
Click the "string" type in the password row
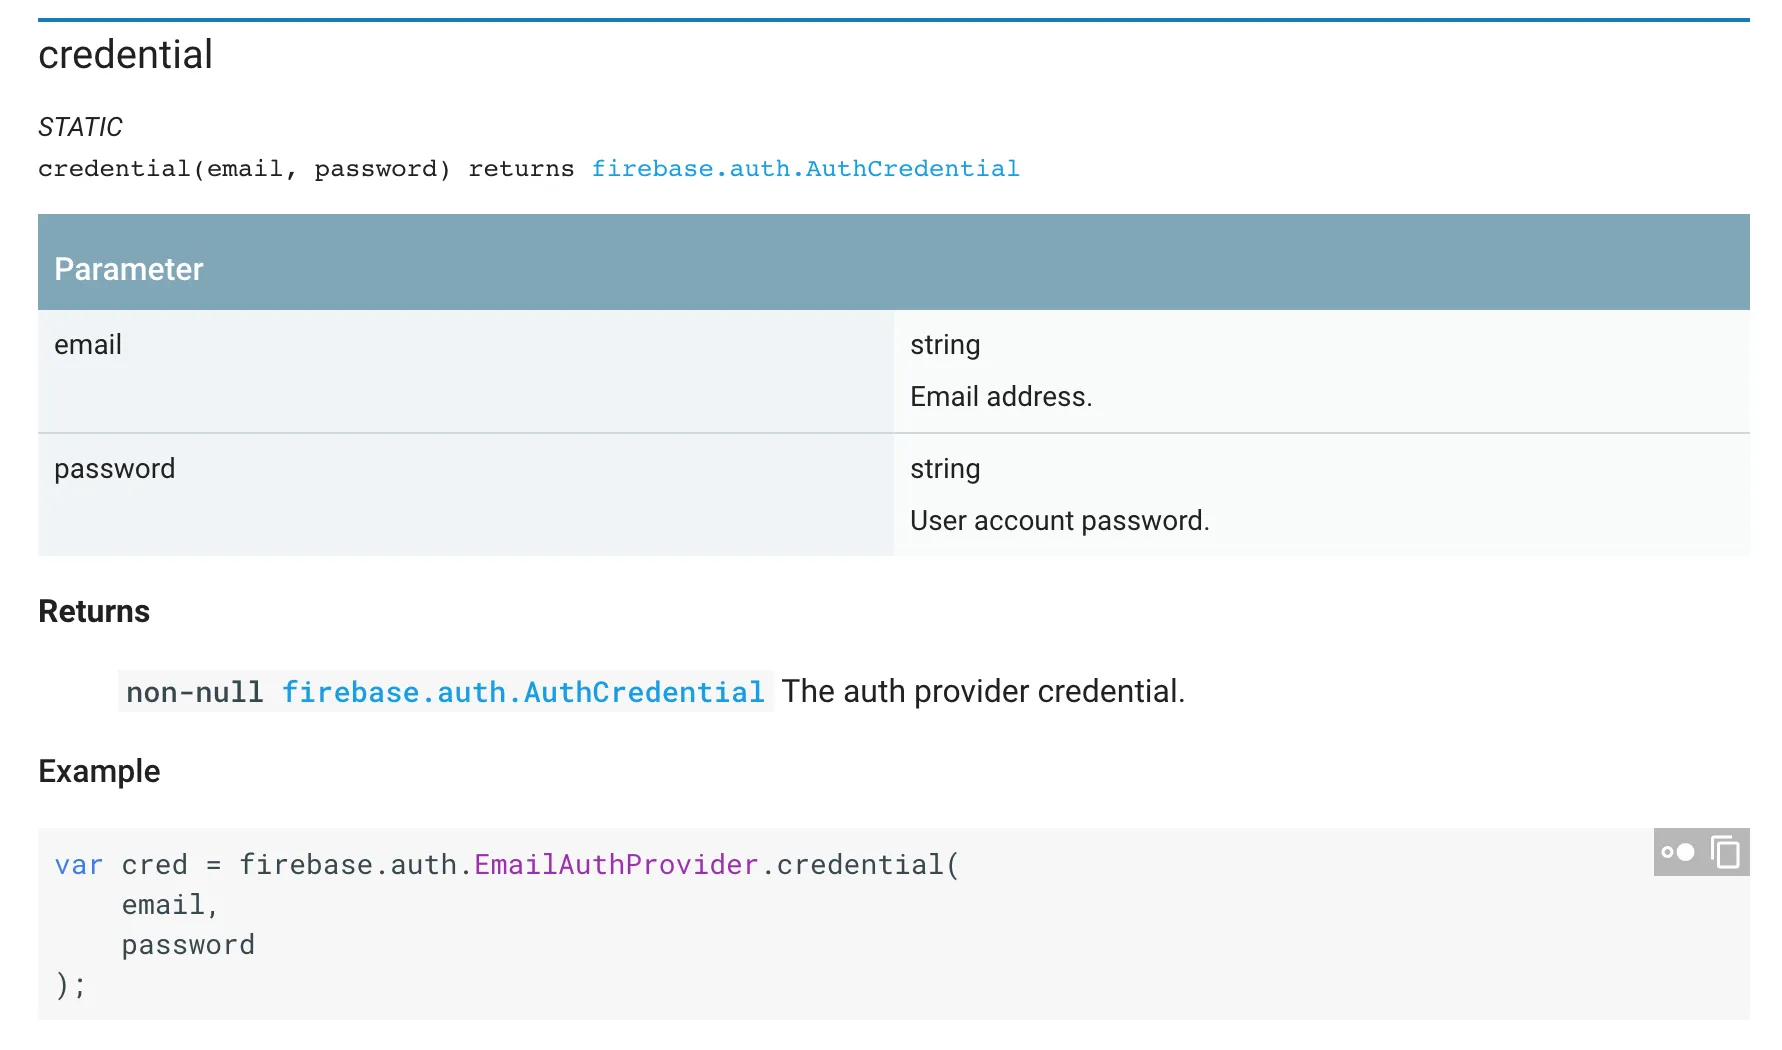tap(944, 469)
